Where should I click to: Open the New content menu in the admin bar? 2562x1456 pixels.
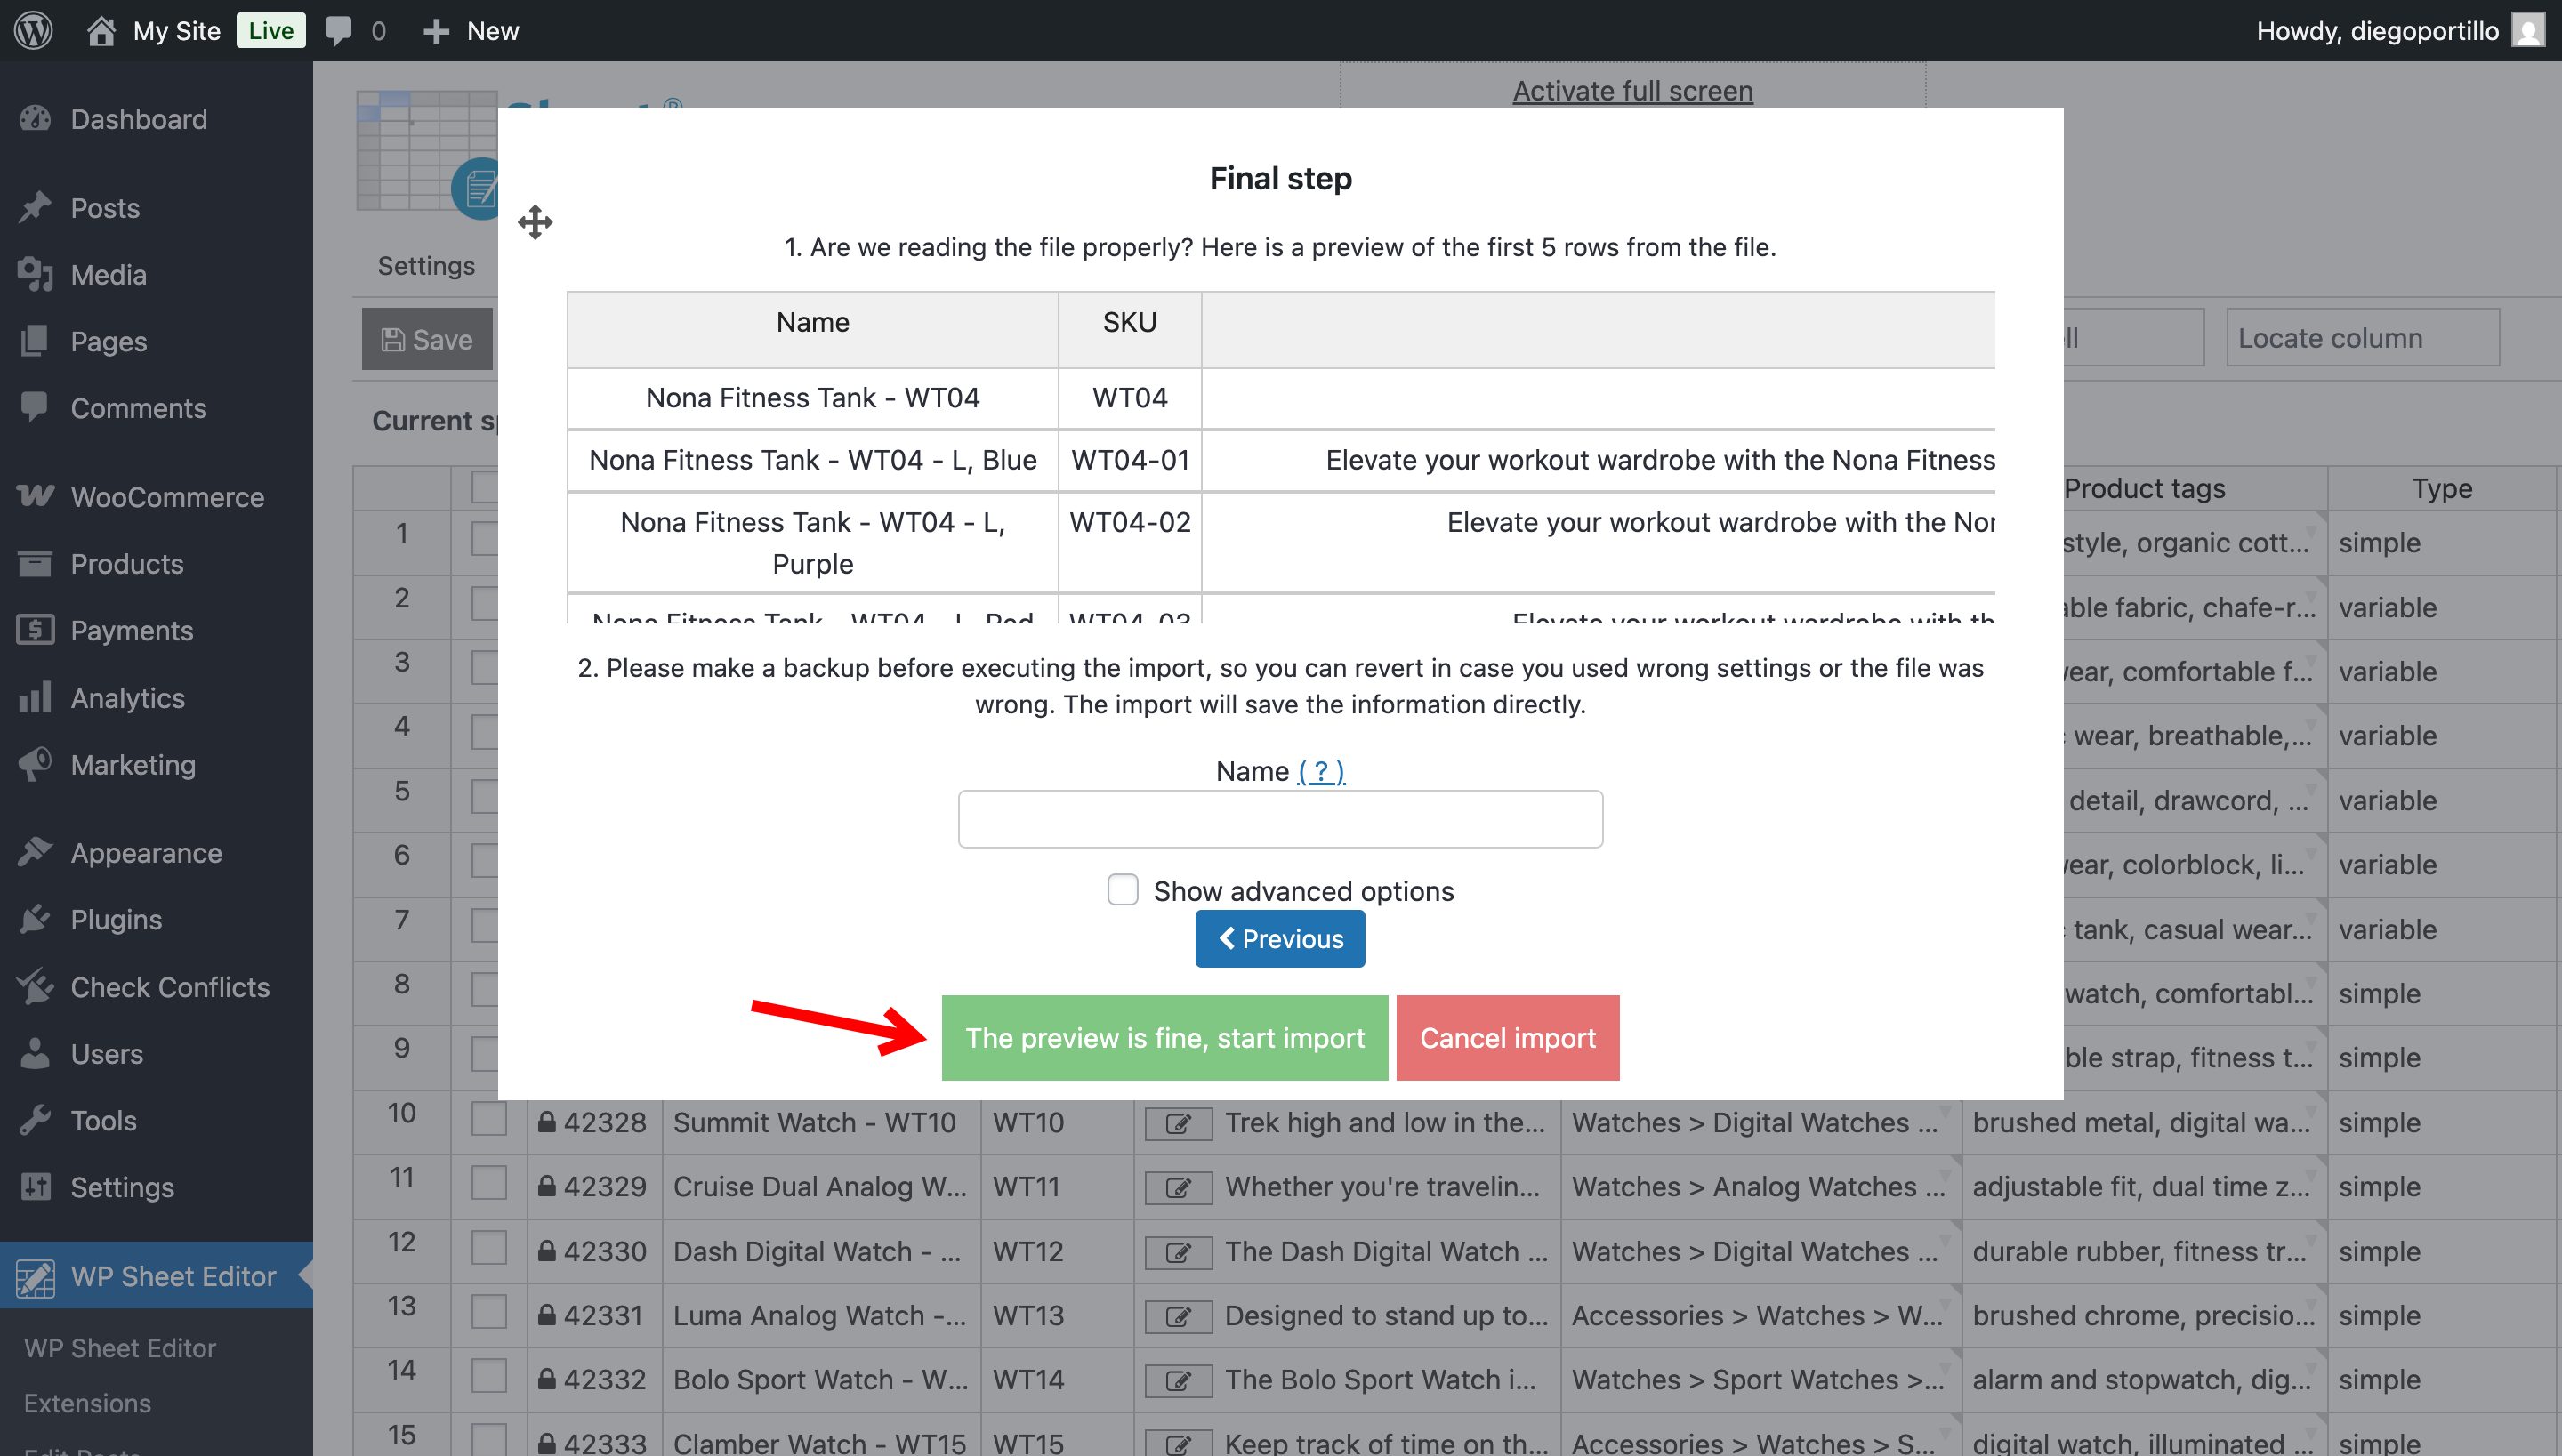471,30
